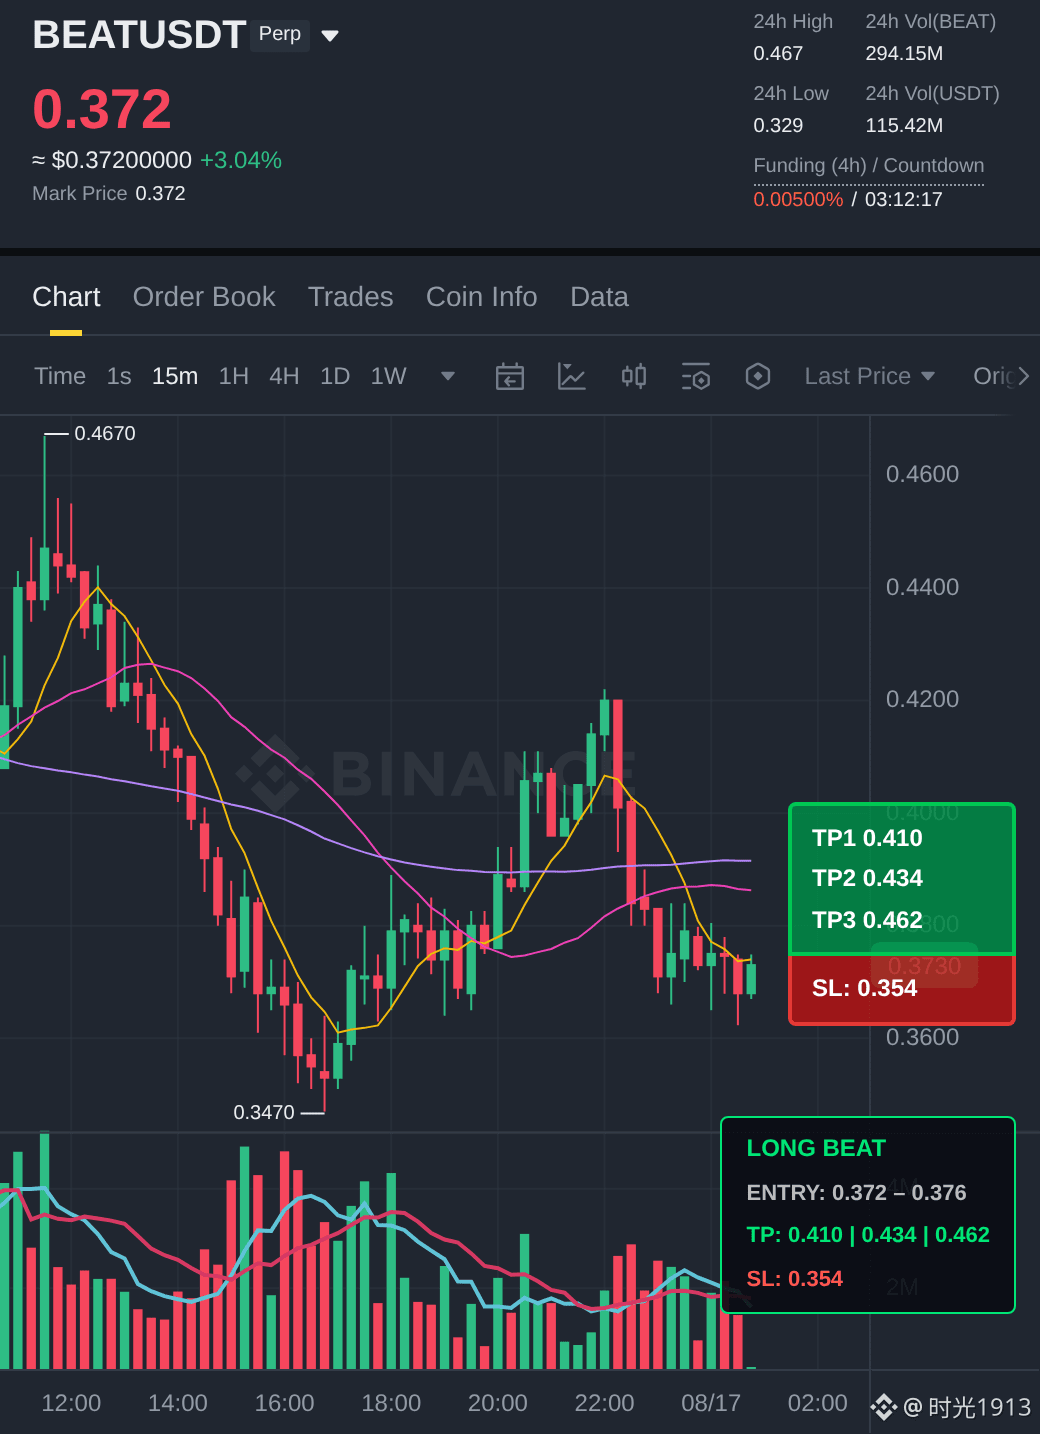Click the ≈ $0.37200000 USD price
Viewport: 1040px width, 1434px height.
[112, 160]
